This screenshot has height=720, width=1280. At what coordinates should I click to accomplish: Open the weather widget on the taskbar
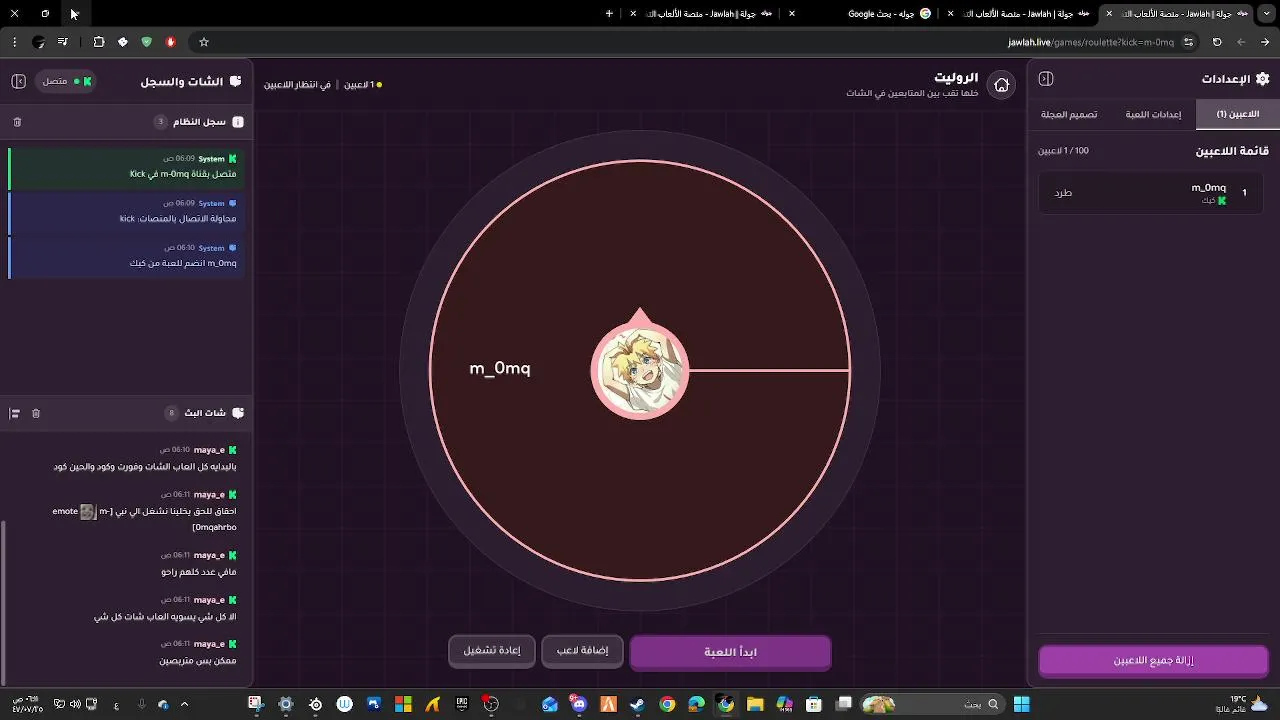pos(1240,704)
